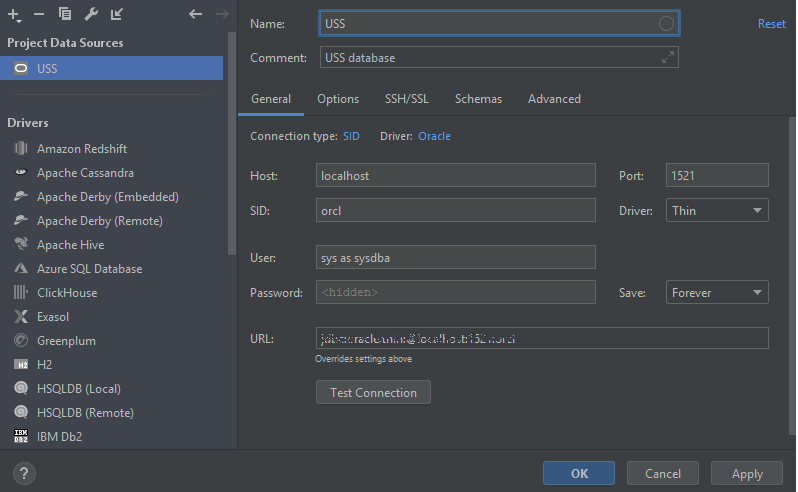Open driver settings with wrench icon
This screenshot has height=492, width=798.
pos(91,14)
